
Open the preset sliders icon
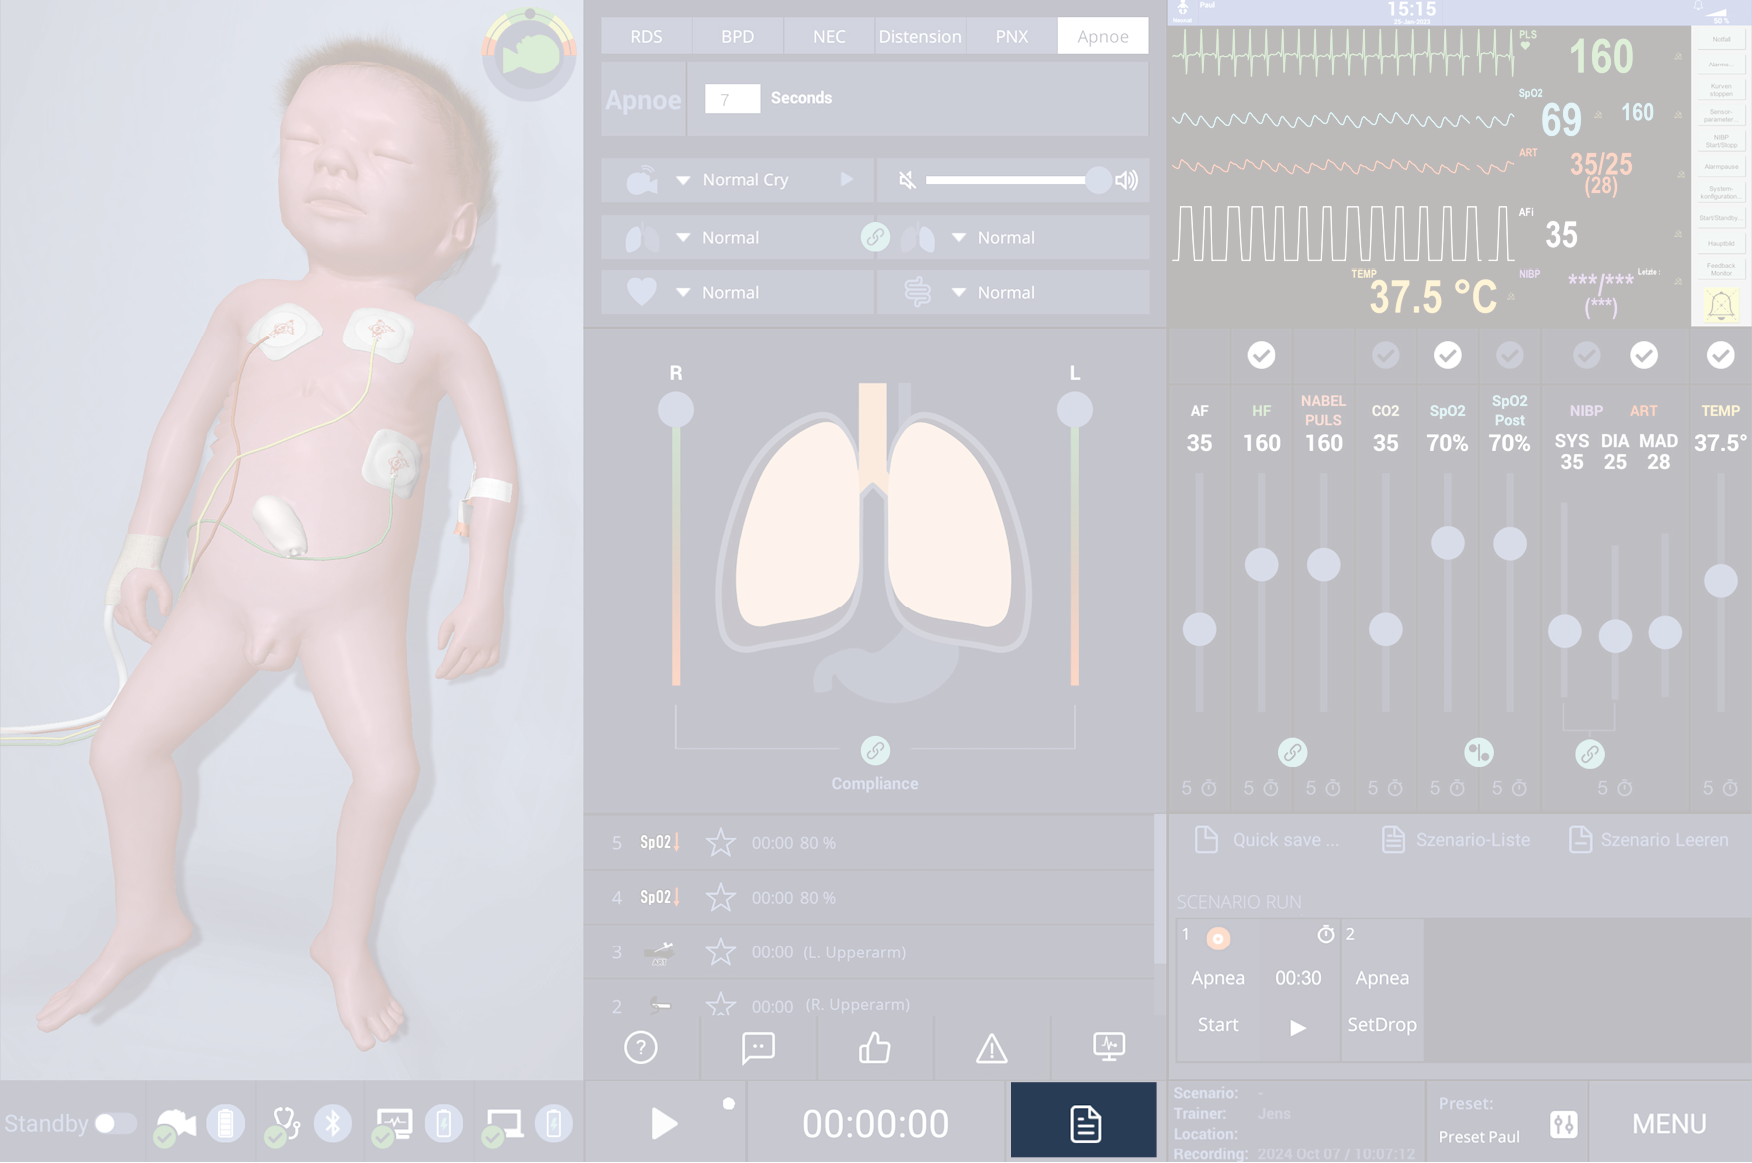point(1563,1124)
